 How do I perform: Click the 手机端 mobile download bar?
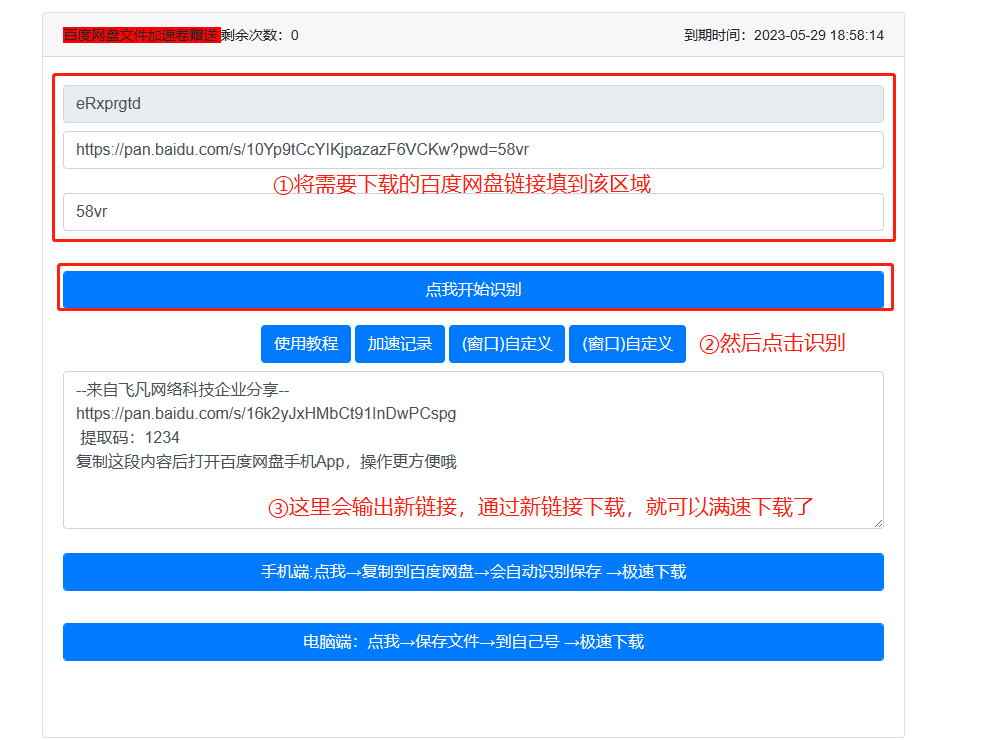[474, 572]
